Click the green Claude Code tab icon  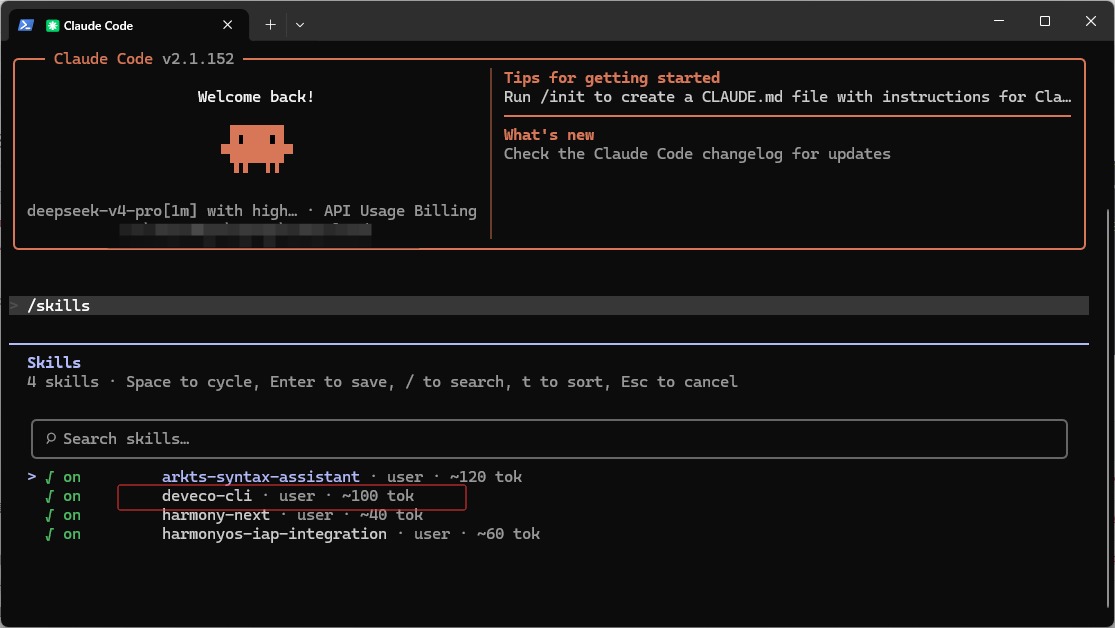[x=52, y=26]
